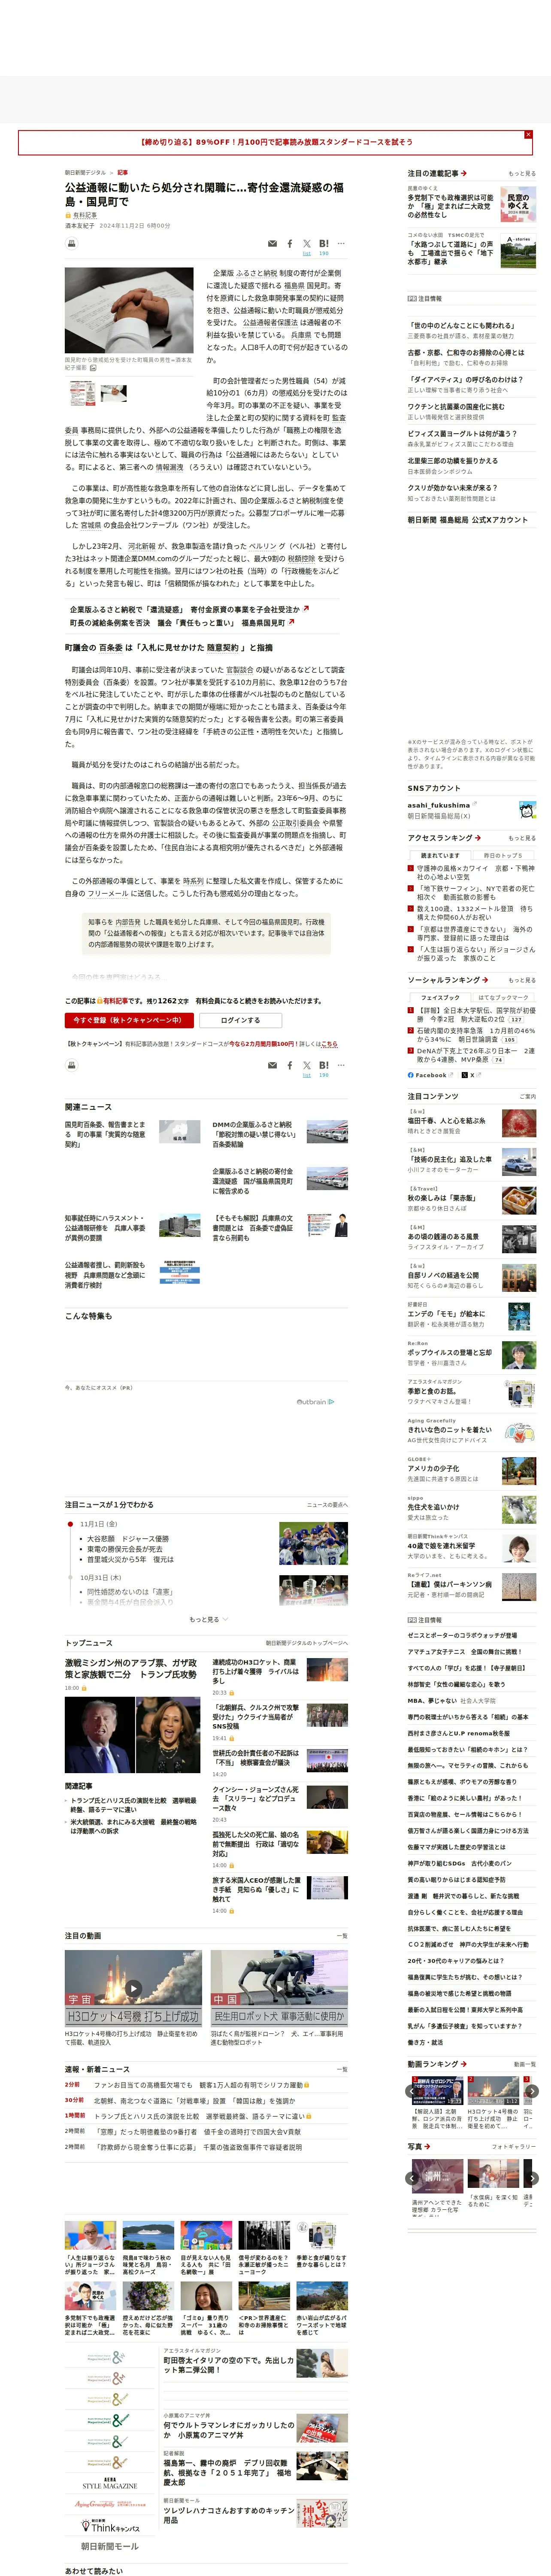Hatena B! bookmark icon below the paywall

[324, 1065]
